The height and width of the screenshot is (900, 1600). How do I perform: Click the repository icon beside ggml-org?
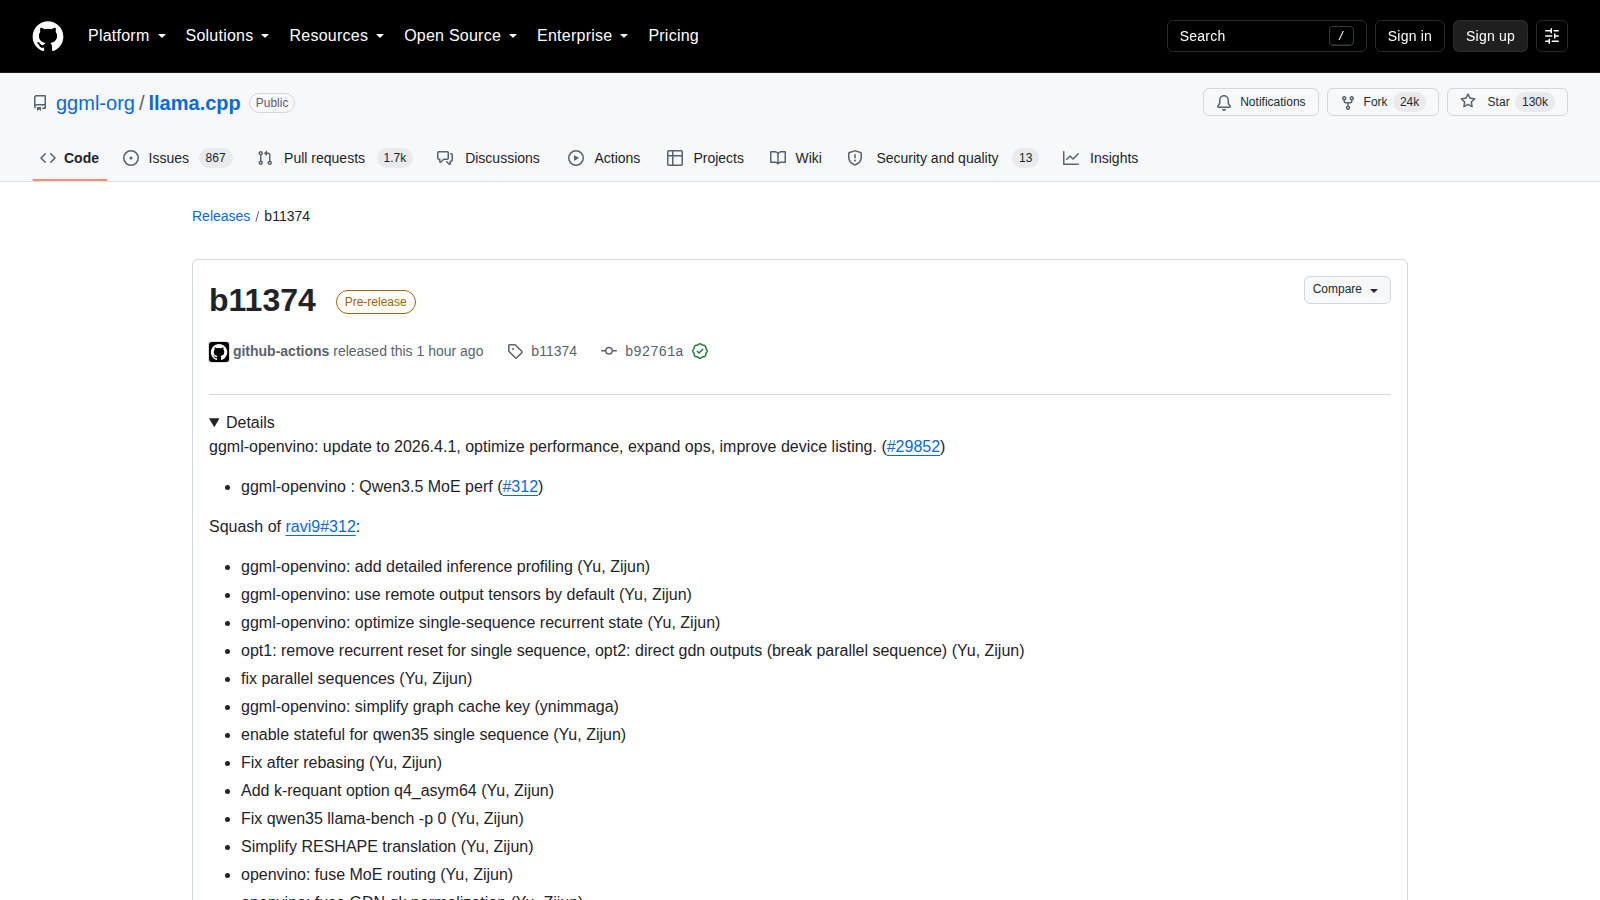point(40,103)
